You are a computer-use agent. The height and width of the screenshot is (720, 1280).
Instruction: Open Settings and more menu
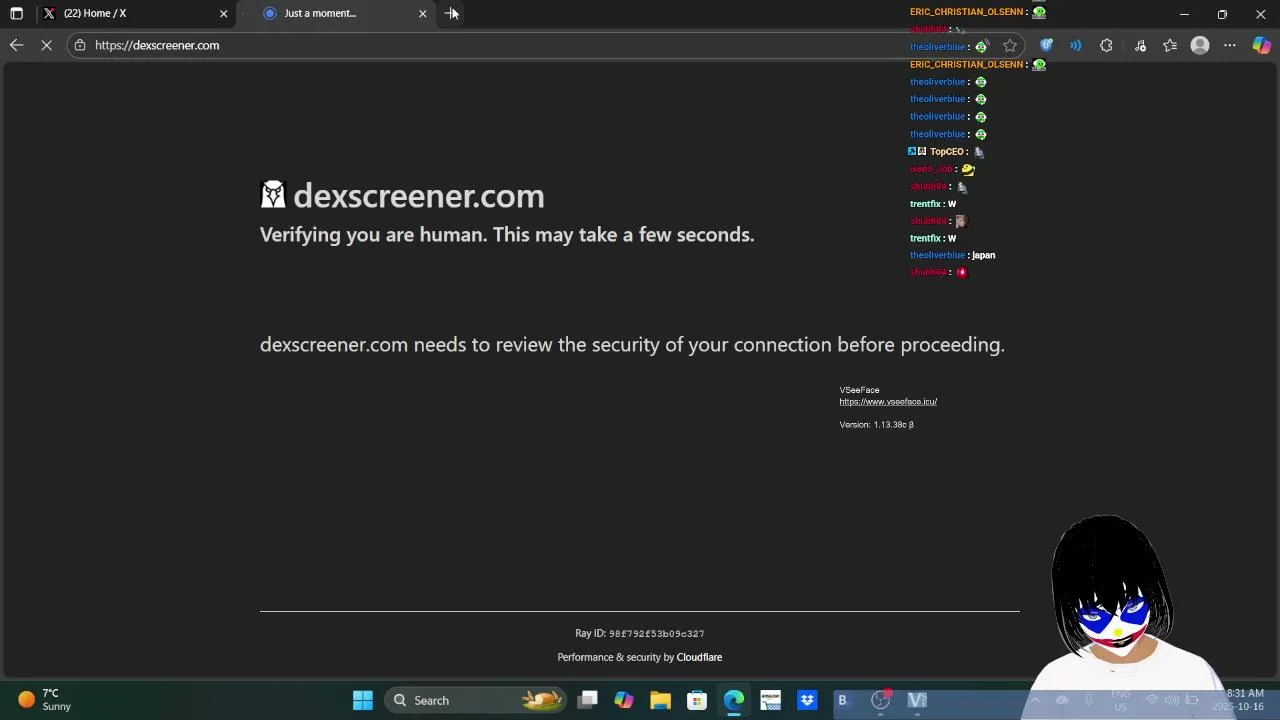click(x=1230, y=45)
